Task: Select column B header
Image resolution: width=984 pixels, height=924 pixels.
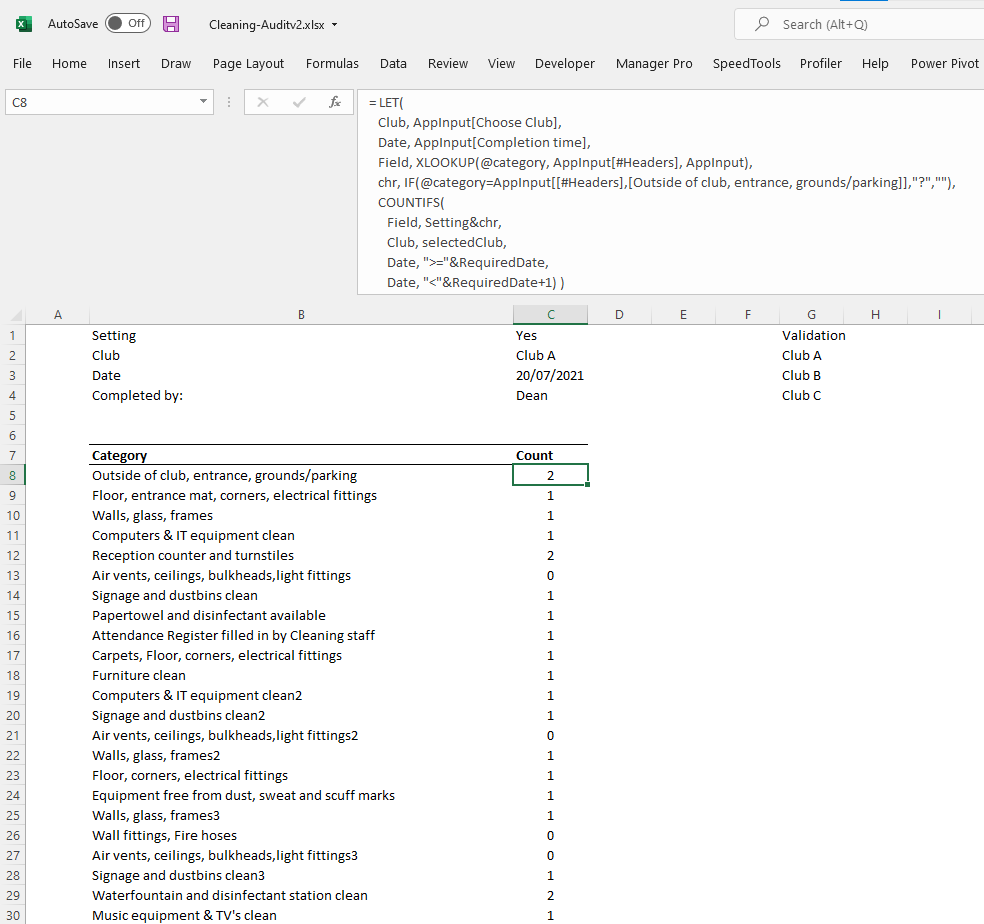Action: pyautogui.click(x=301, y=314)
